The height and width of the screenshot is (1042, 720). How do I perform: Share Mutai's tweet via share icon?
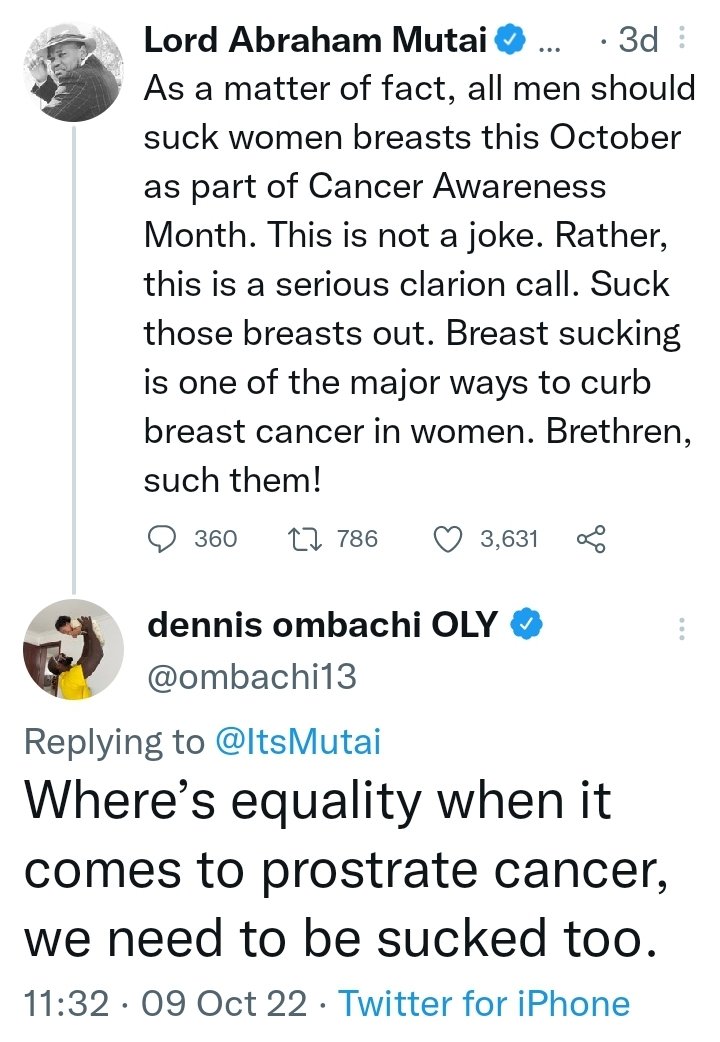pos(591,540)
